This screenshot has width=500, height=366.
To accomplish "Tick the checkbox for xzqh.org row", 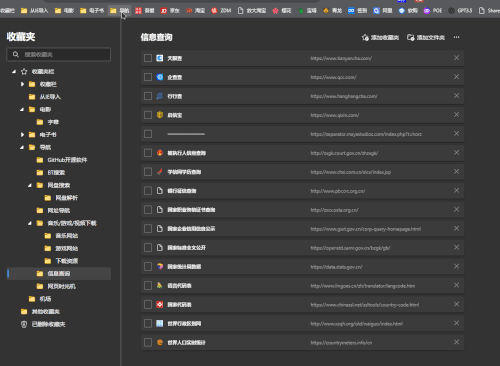I will 148,323.
